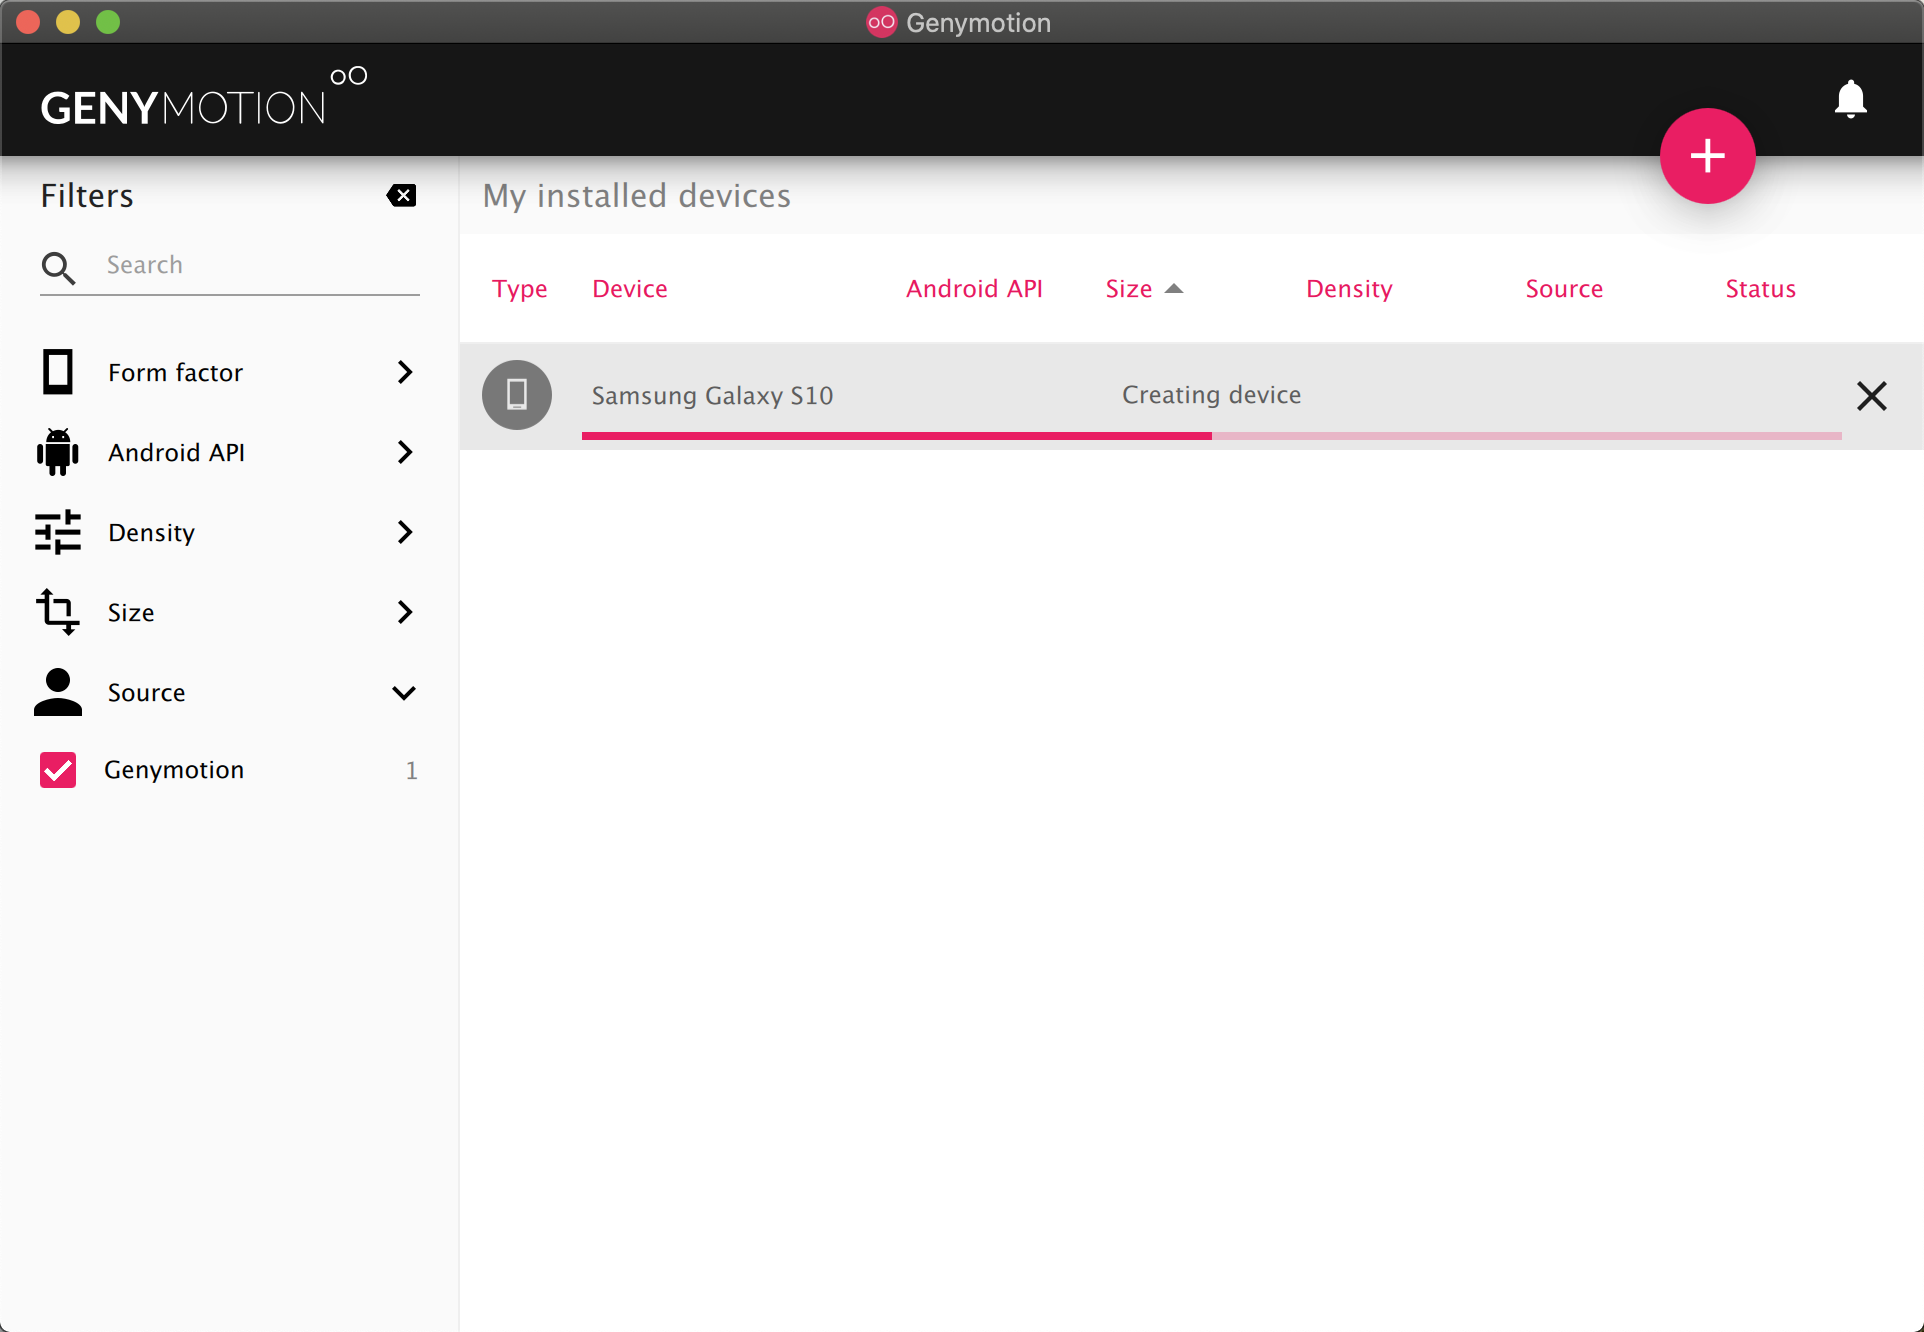Click the Samsung Galaxy S10 phone type icon
The height and width of the screenshot is (1332, 1924).
pos(517,395)
